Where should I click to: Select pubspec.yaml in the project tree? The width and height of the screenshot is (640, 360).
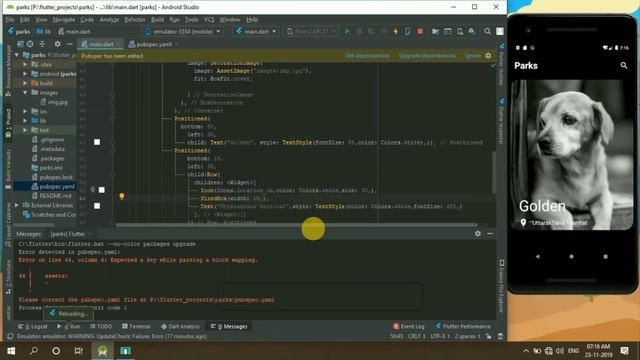53,187
